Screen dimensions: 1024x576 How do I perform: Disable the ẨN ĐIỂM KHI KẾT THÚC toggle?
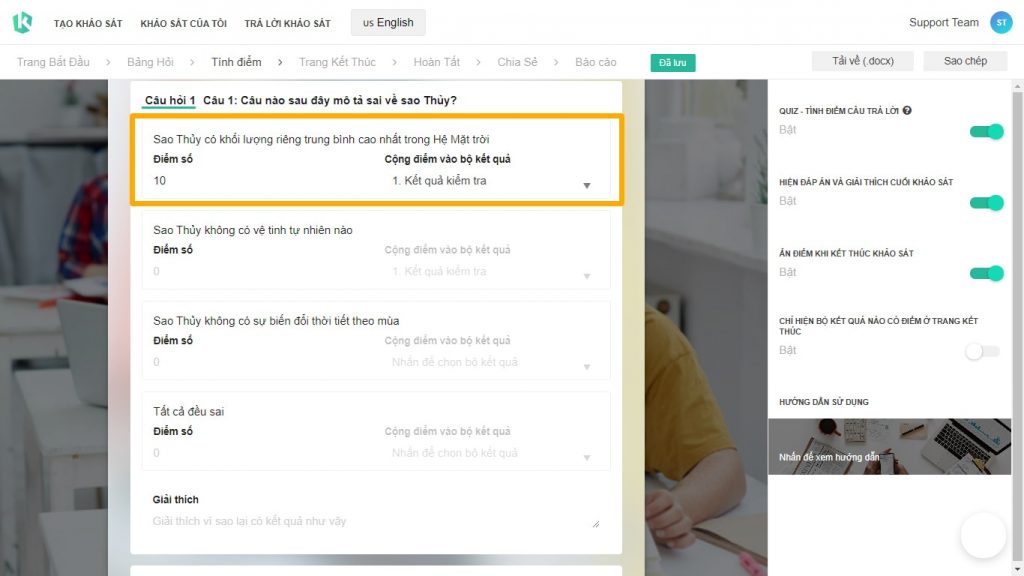click(986, 272)
